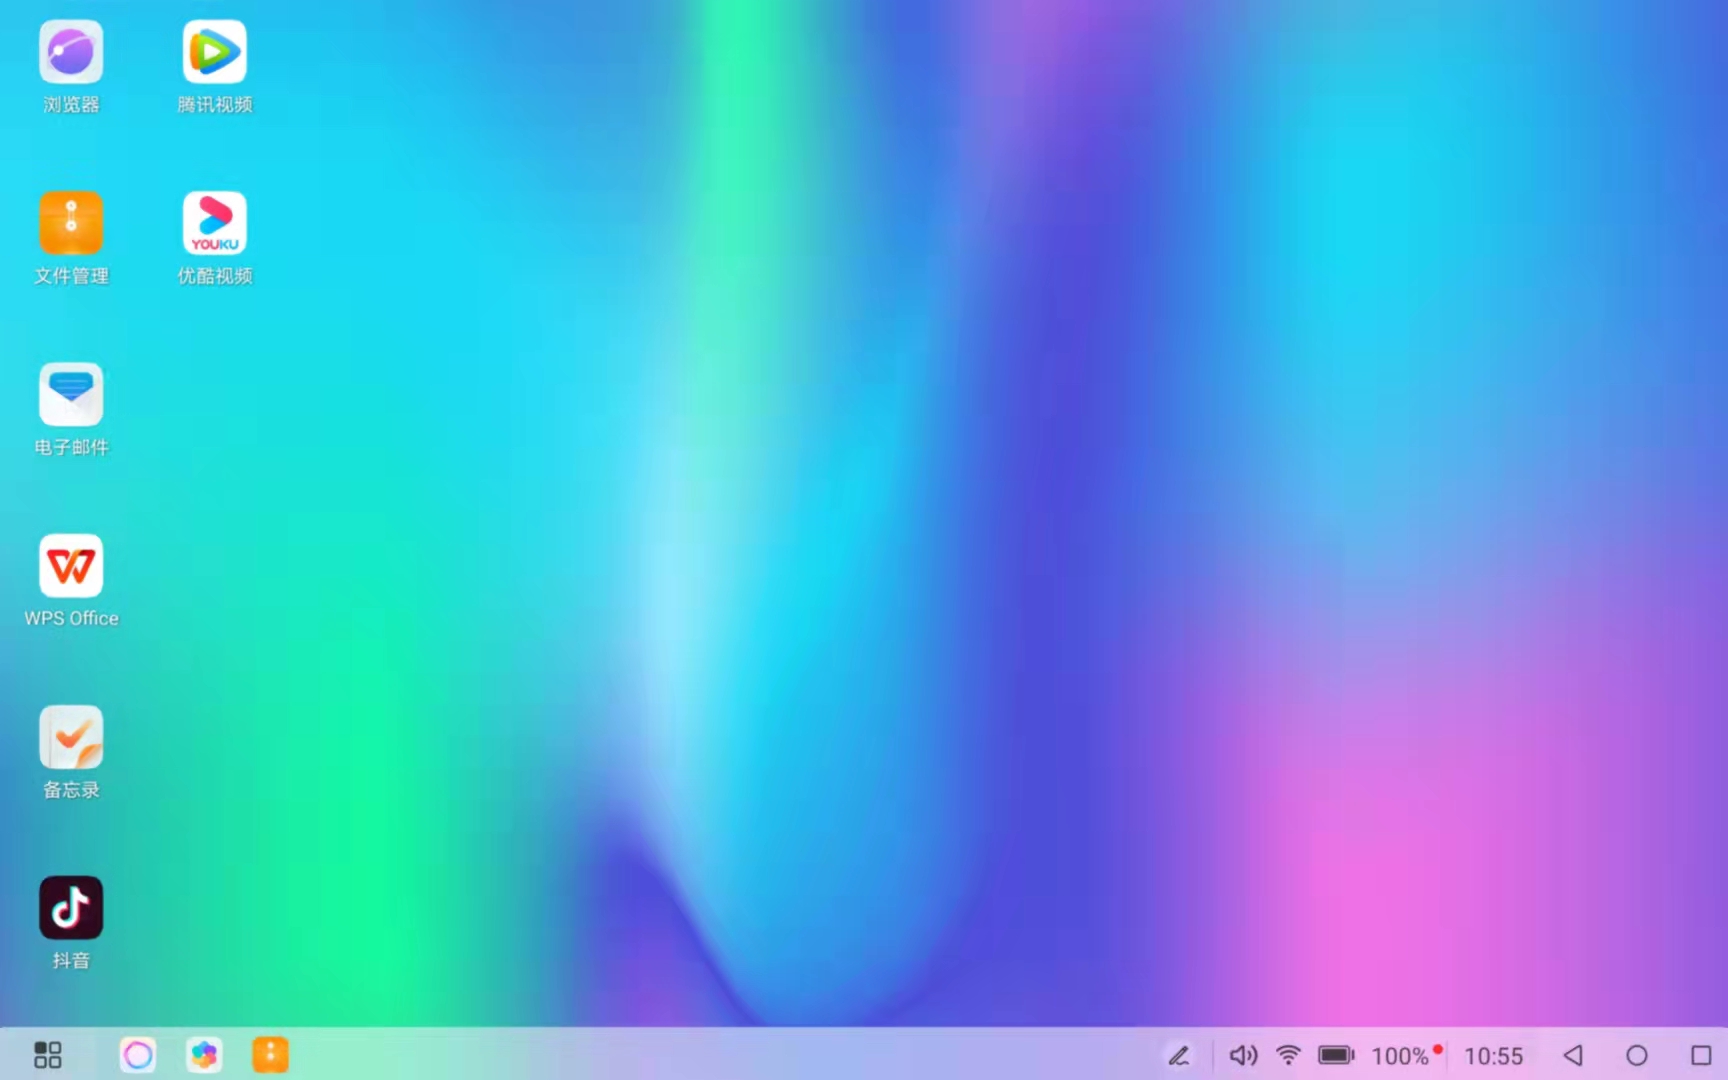Tap the Back triangle navigation button
1728x1080 pixels.
tap(1573, 1055)
